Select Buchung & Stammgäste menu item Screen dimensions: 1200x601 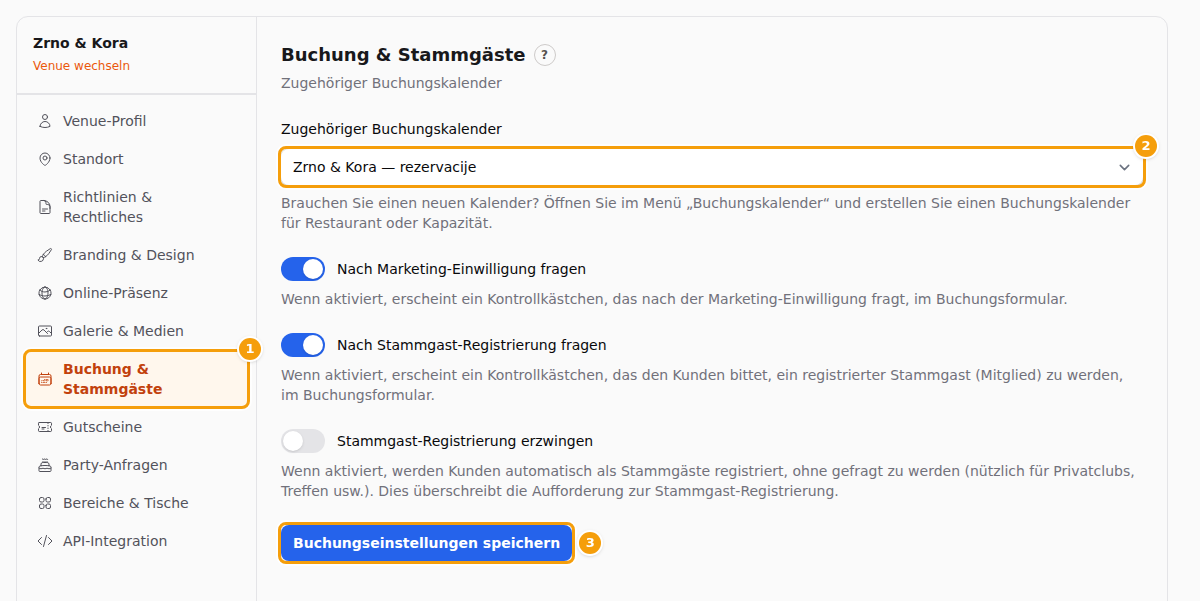click(136, 379)
